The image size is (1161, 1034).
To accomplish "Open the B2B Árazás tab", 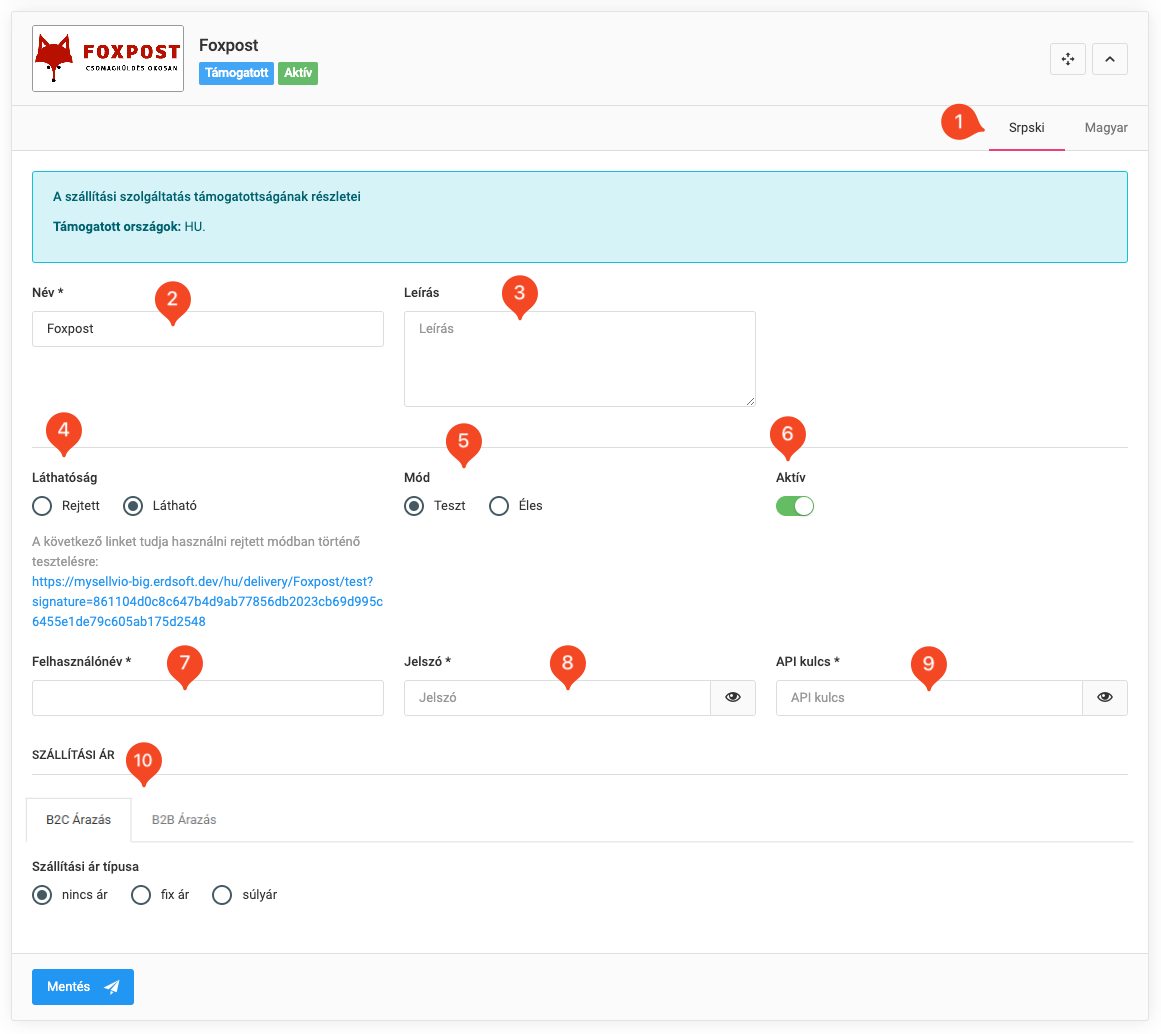I will 184,819.
